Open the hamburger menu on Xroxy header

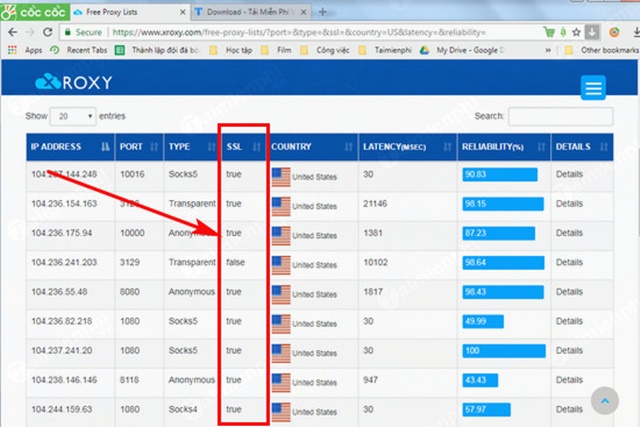point(594,88)
